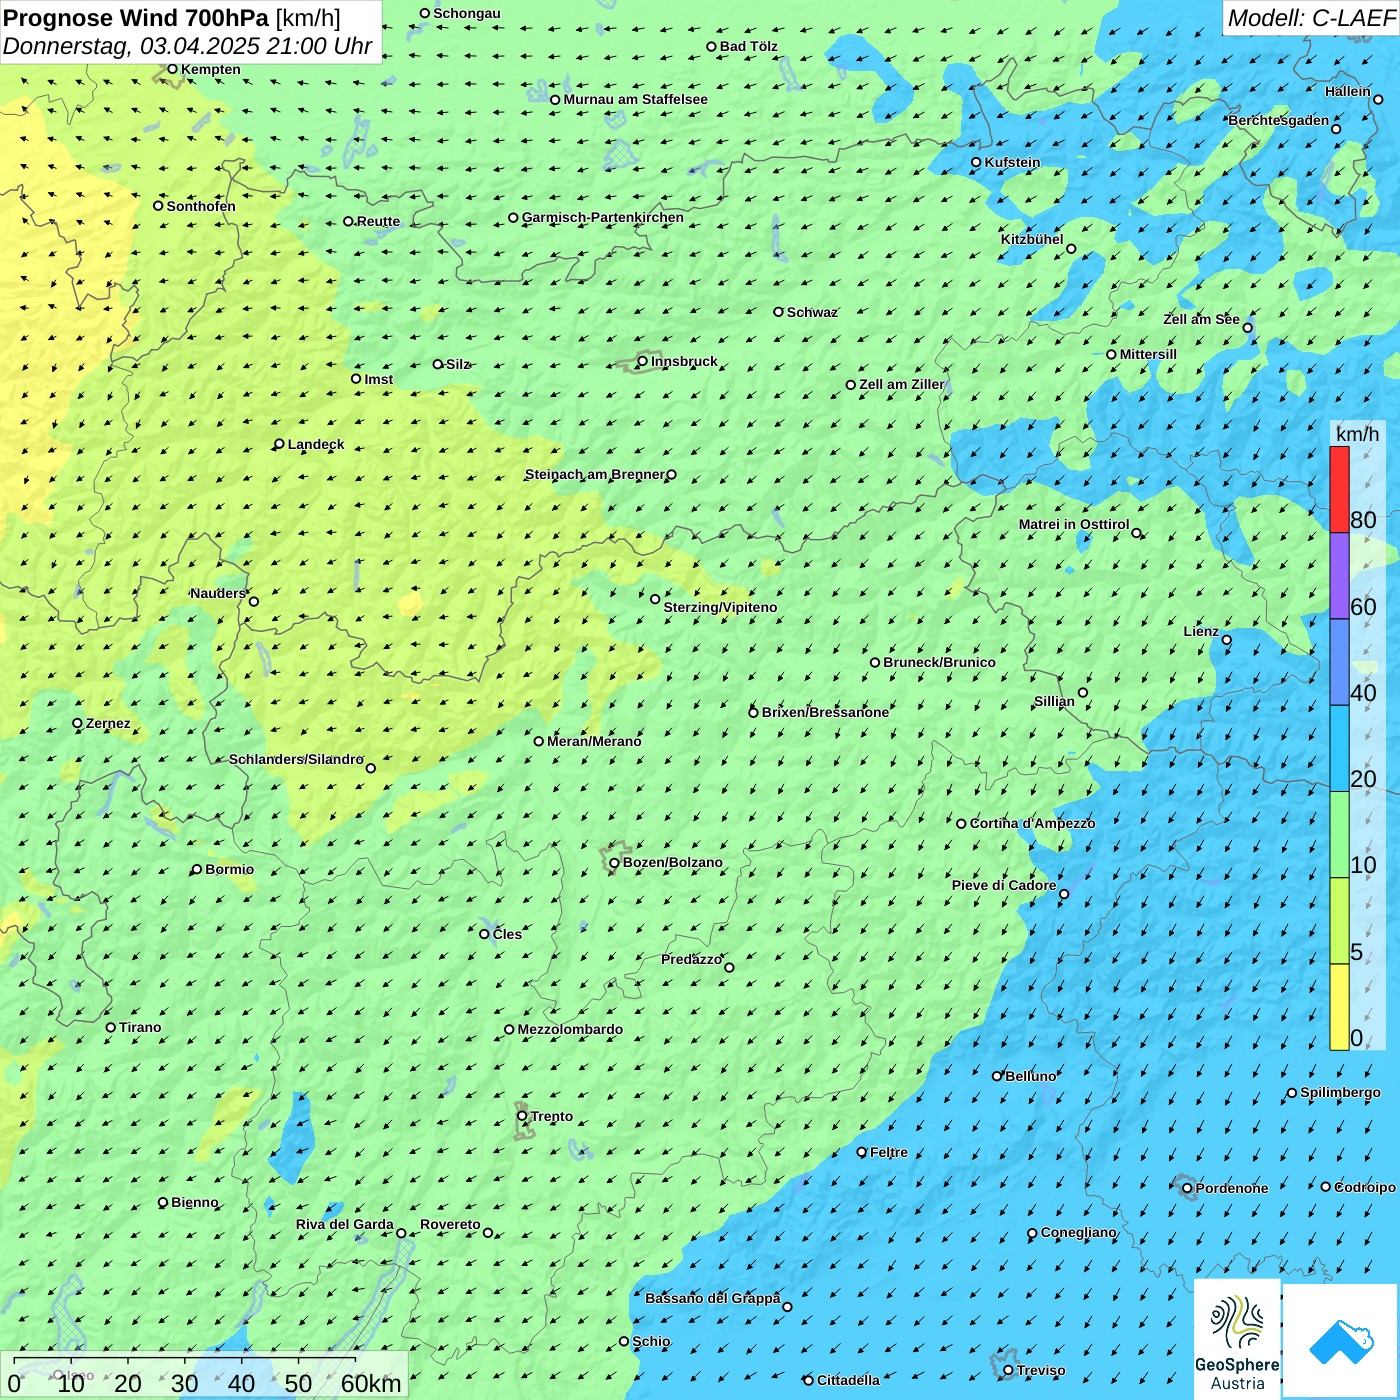Select the Kempten label

211,69
